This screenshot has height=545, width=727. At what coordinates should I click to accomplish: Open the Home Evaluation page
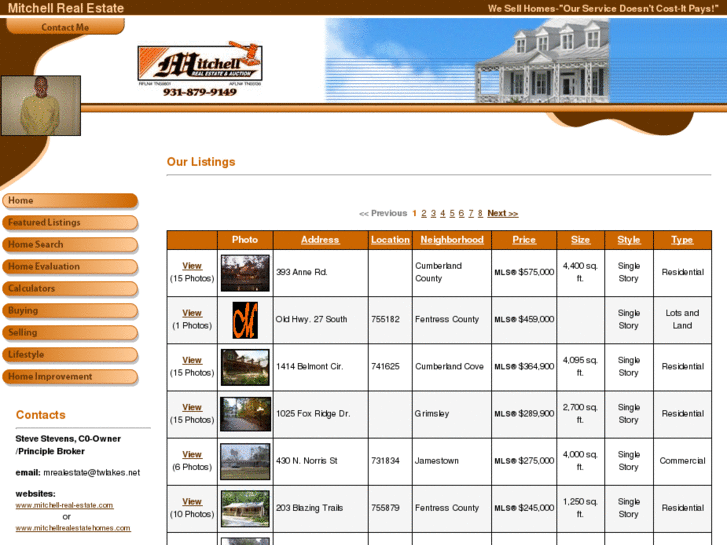point(70,267)
